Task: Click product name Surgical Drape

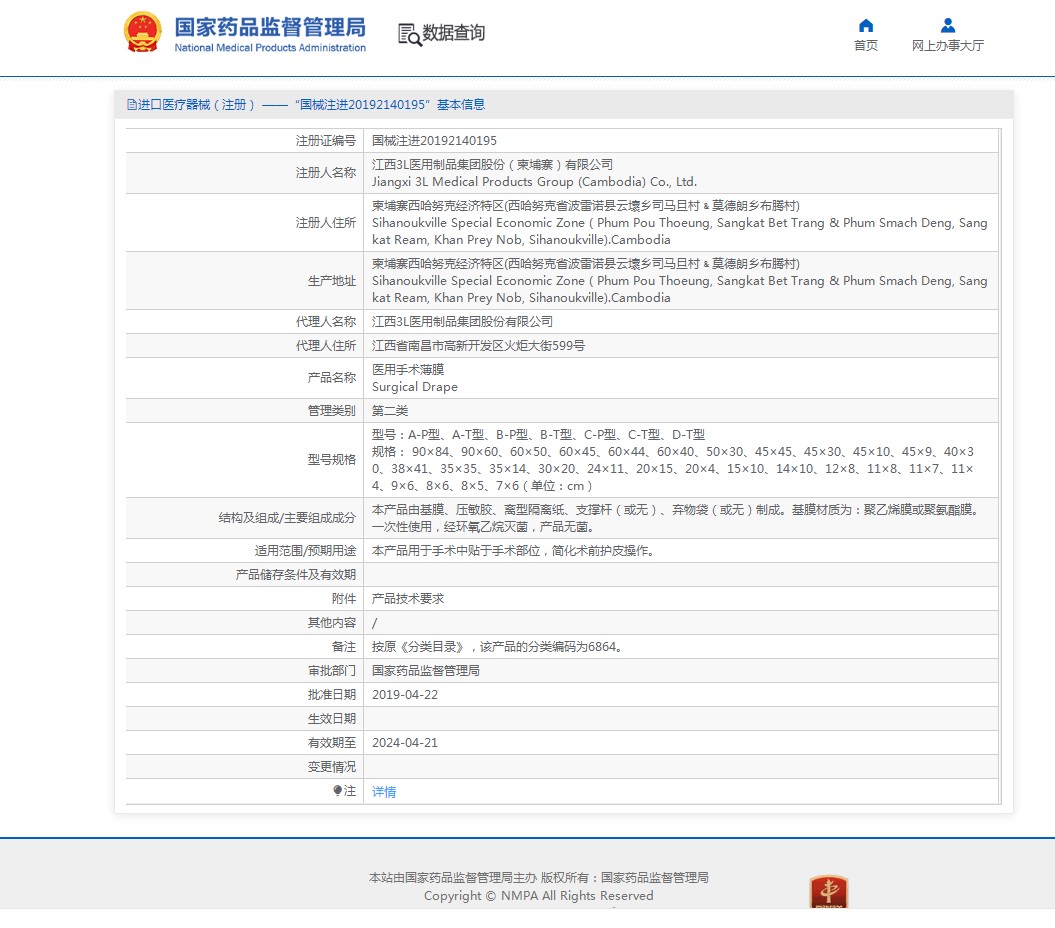Action: click(414, 387)
